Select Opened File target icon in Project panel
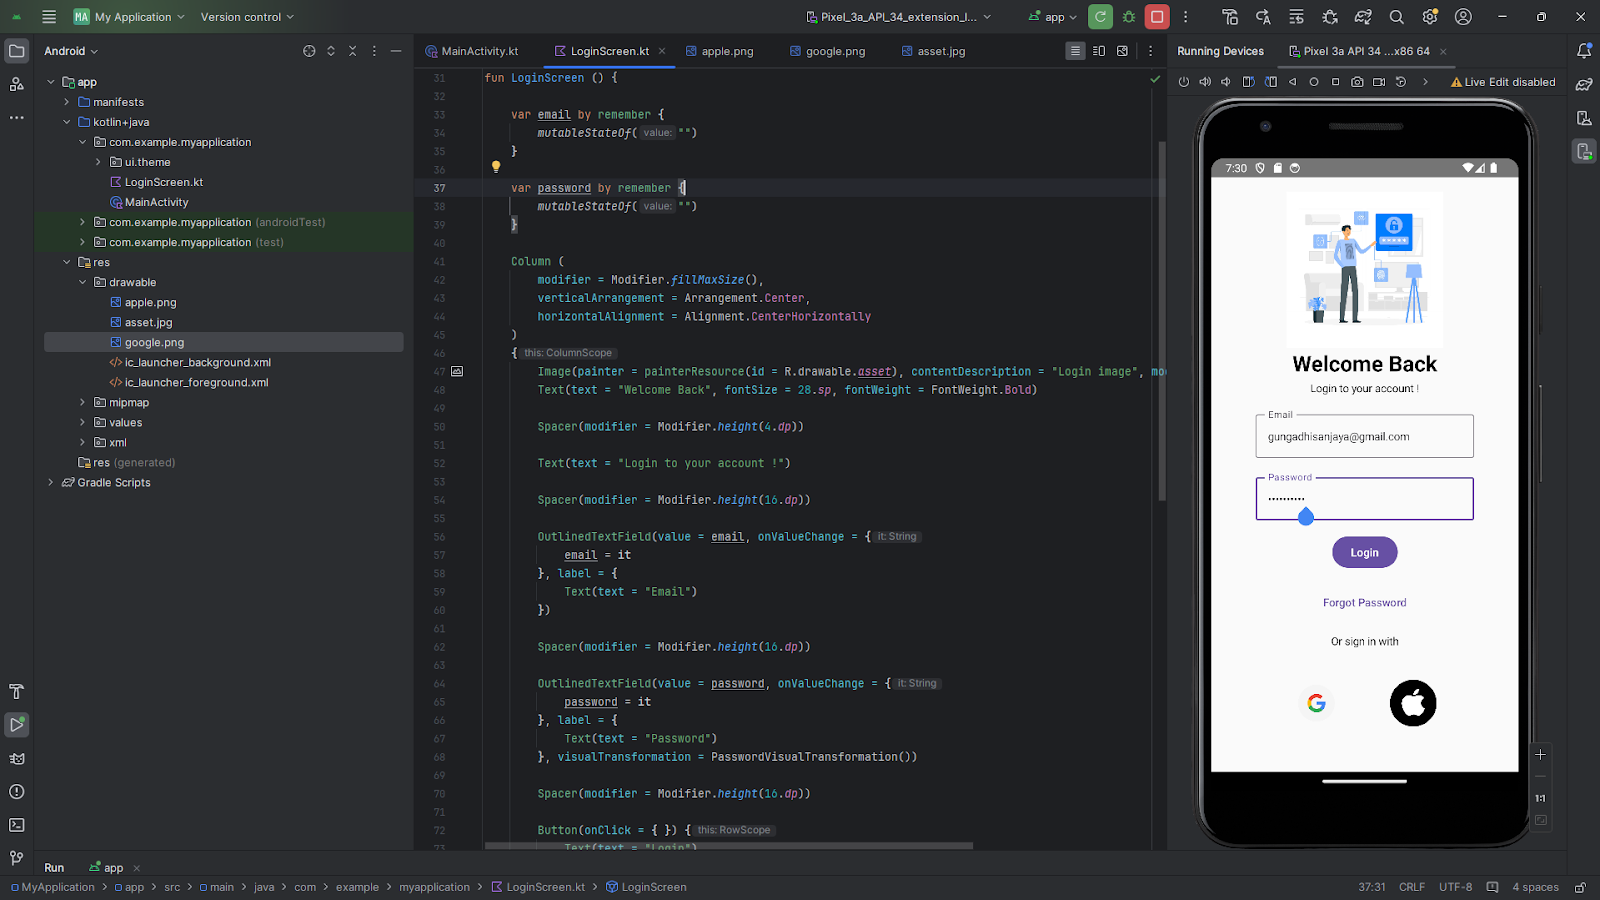 click(309, 51)
